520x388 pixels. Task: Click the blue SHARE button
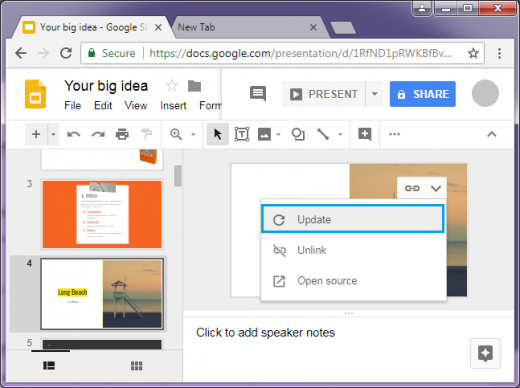tap(423, 94)
